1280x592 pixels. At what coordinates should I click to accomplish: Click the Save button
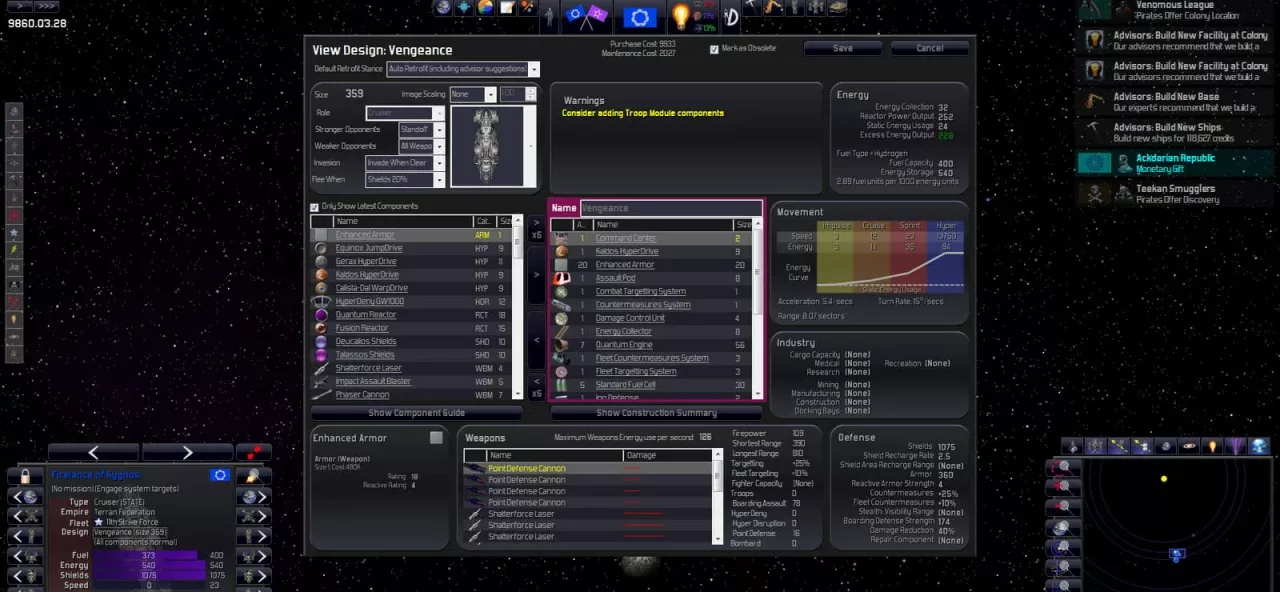point(843,48)
